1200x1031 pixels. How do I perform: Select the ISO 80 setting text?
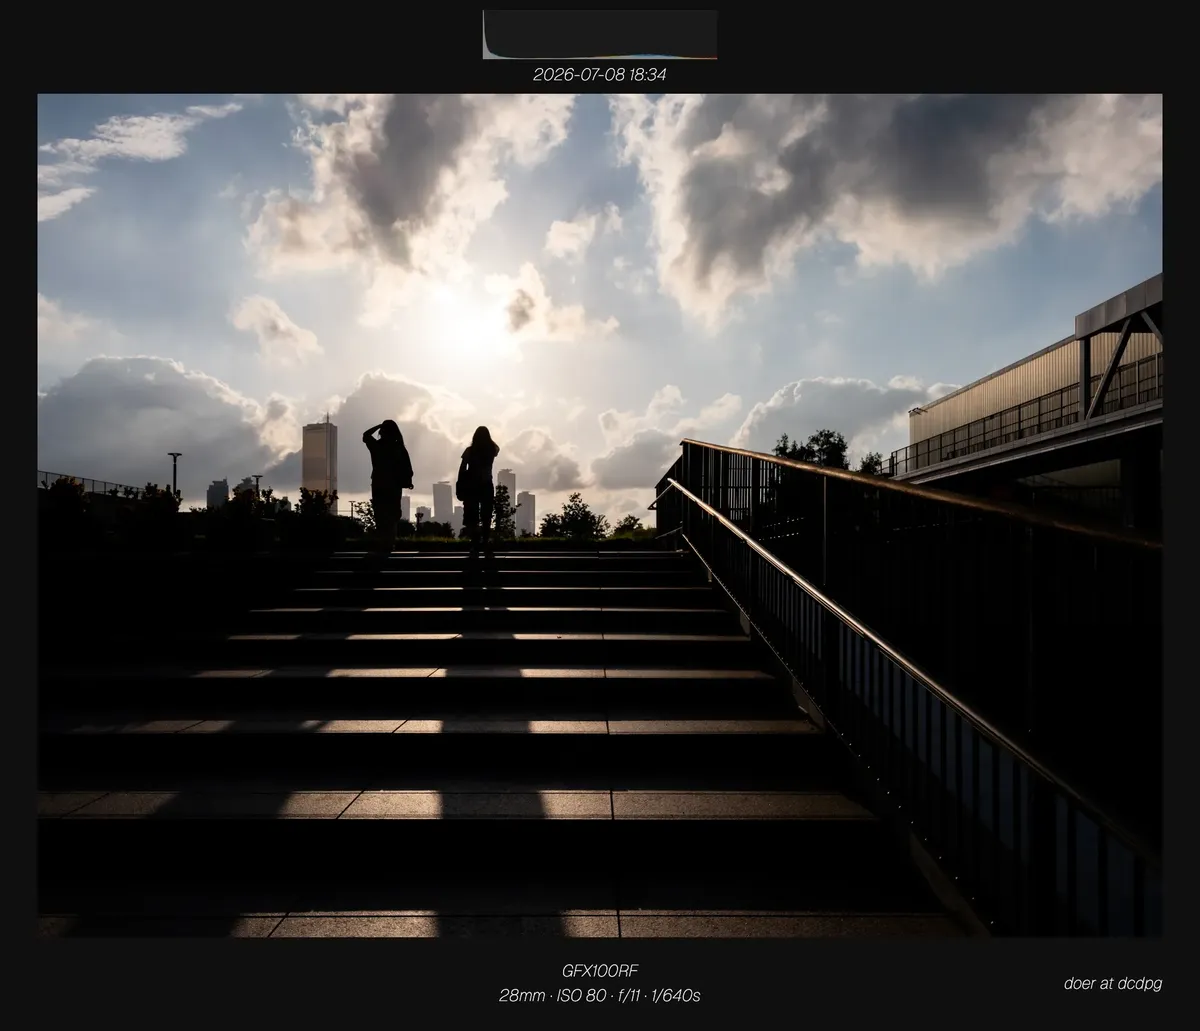pyautogui.click(x=581, y=996)
